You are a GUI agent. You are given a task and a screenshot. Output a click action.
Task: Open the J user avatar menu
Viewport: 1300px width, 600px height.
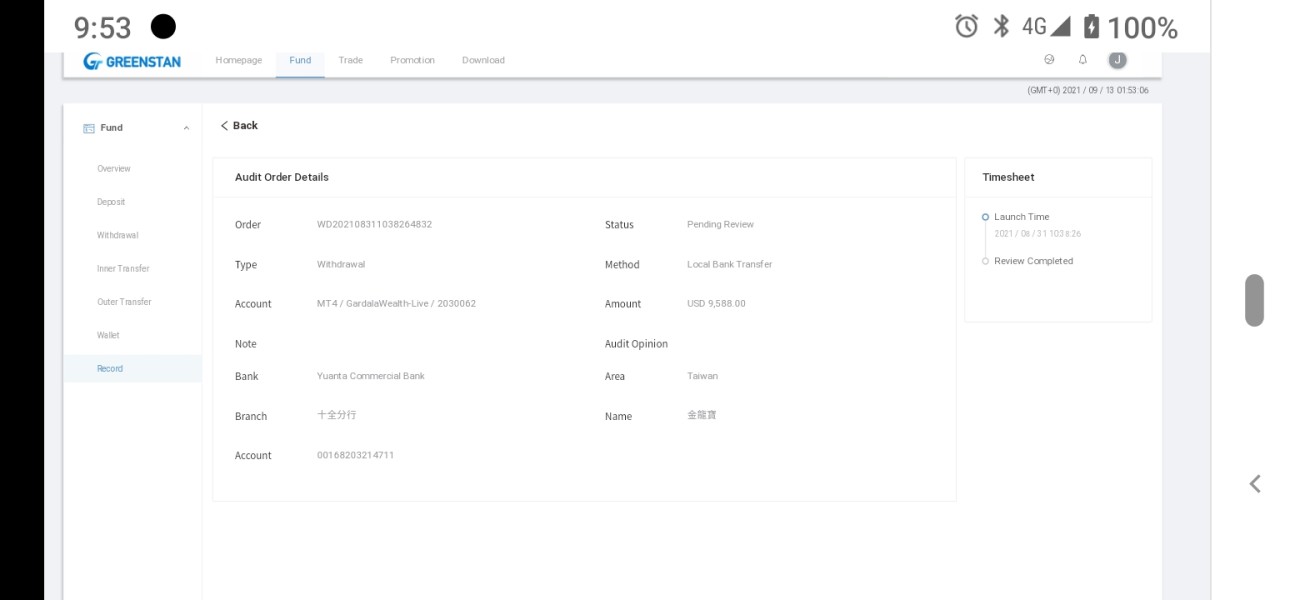[x=1117, y=60]
